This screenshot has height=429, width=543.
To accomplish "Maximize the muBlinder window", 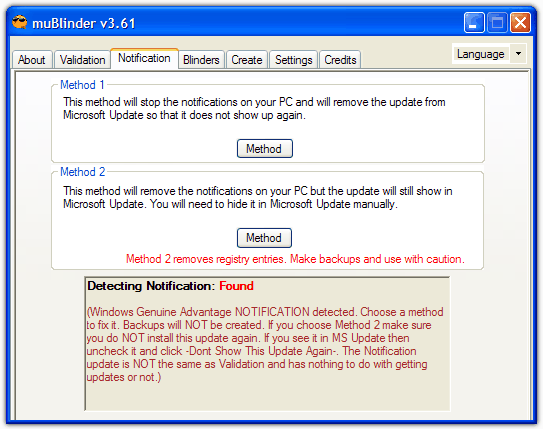I will 497,23.
